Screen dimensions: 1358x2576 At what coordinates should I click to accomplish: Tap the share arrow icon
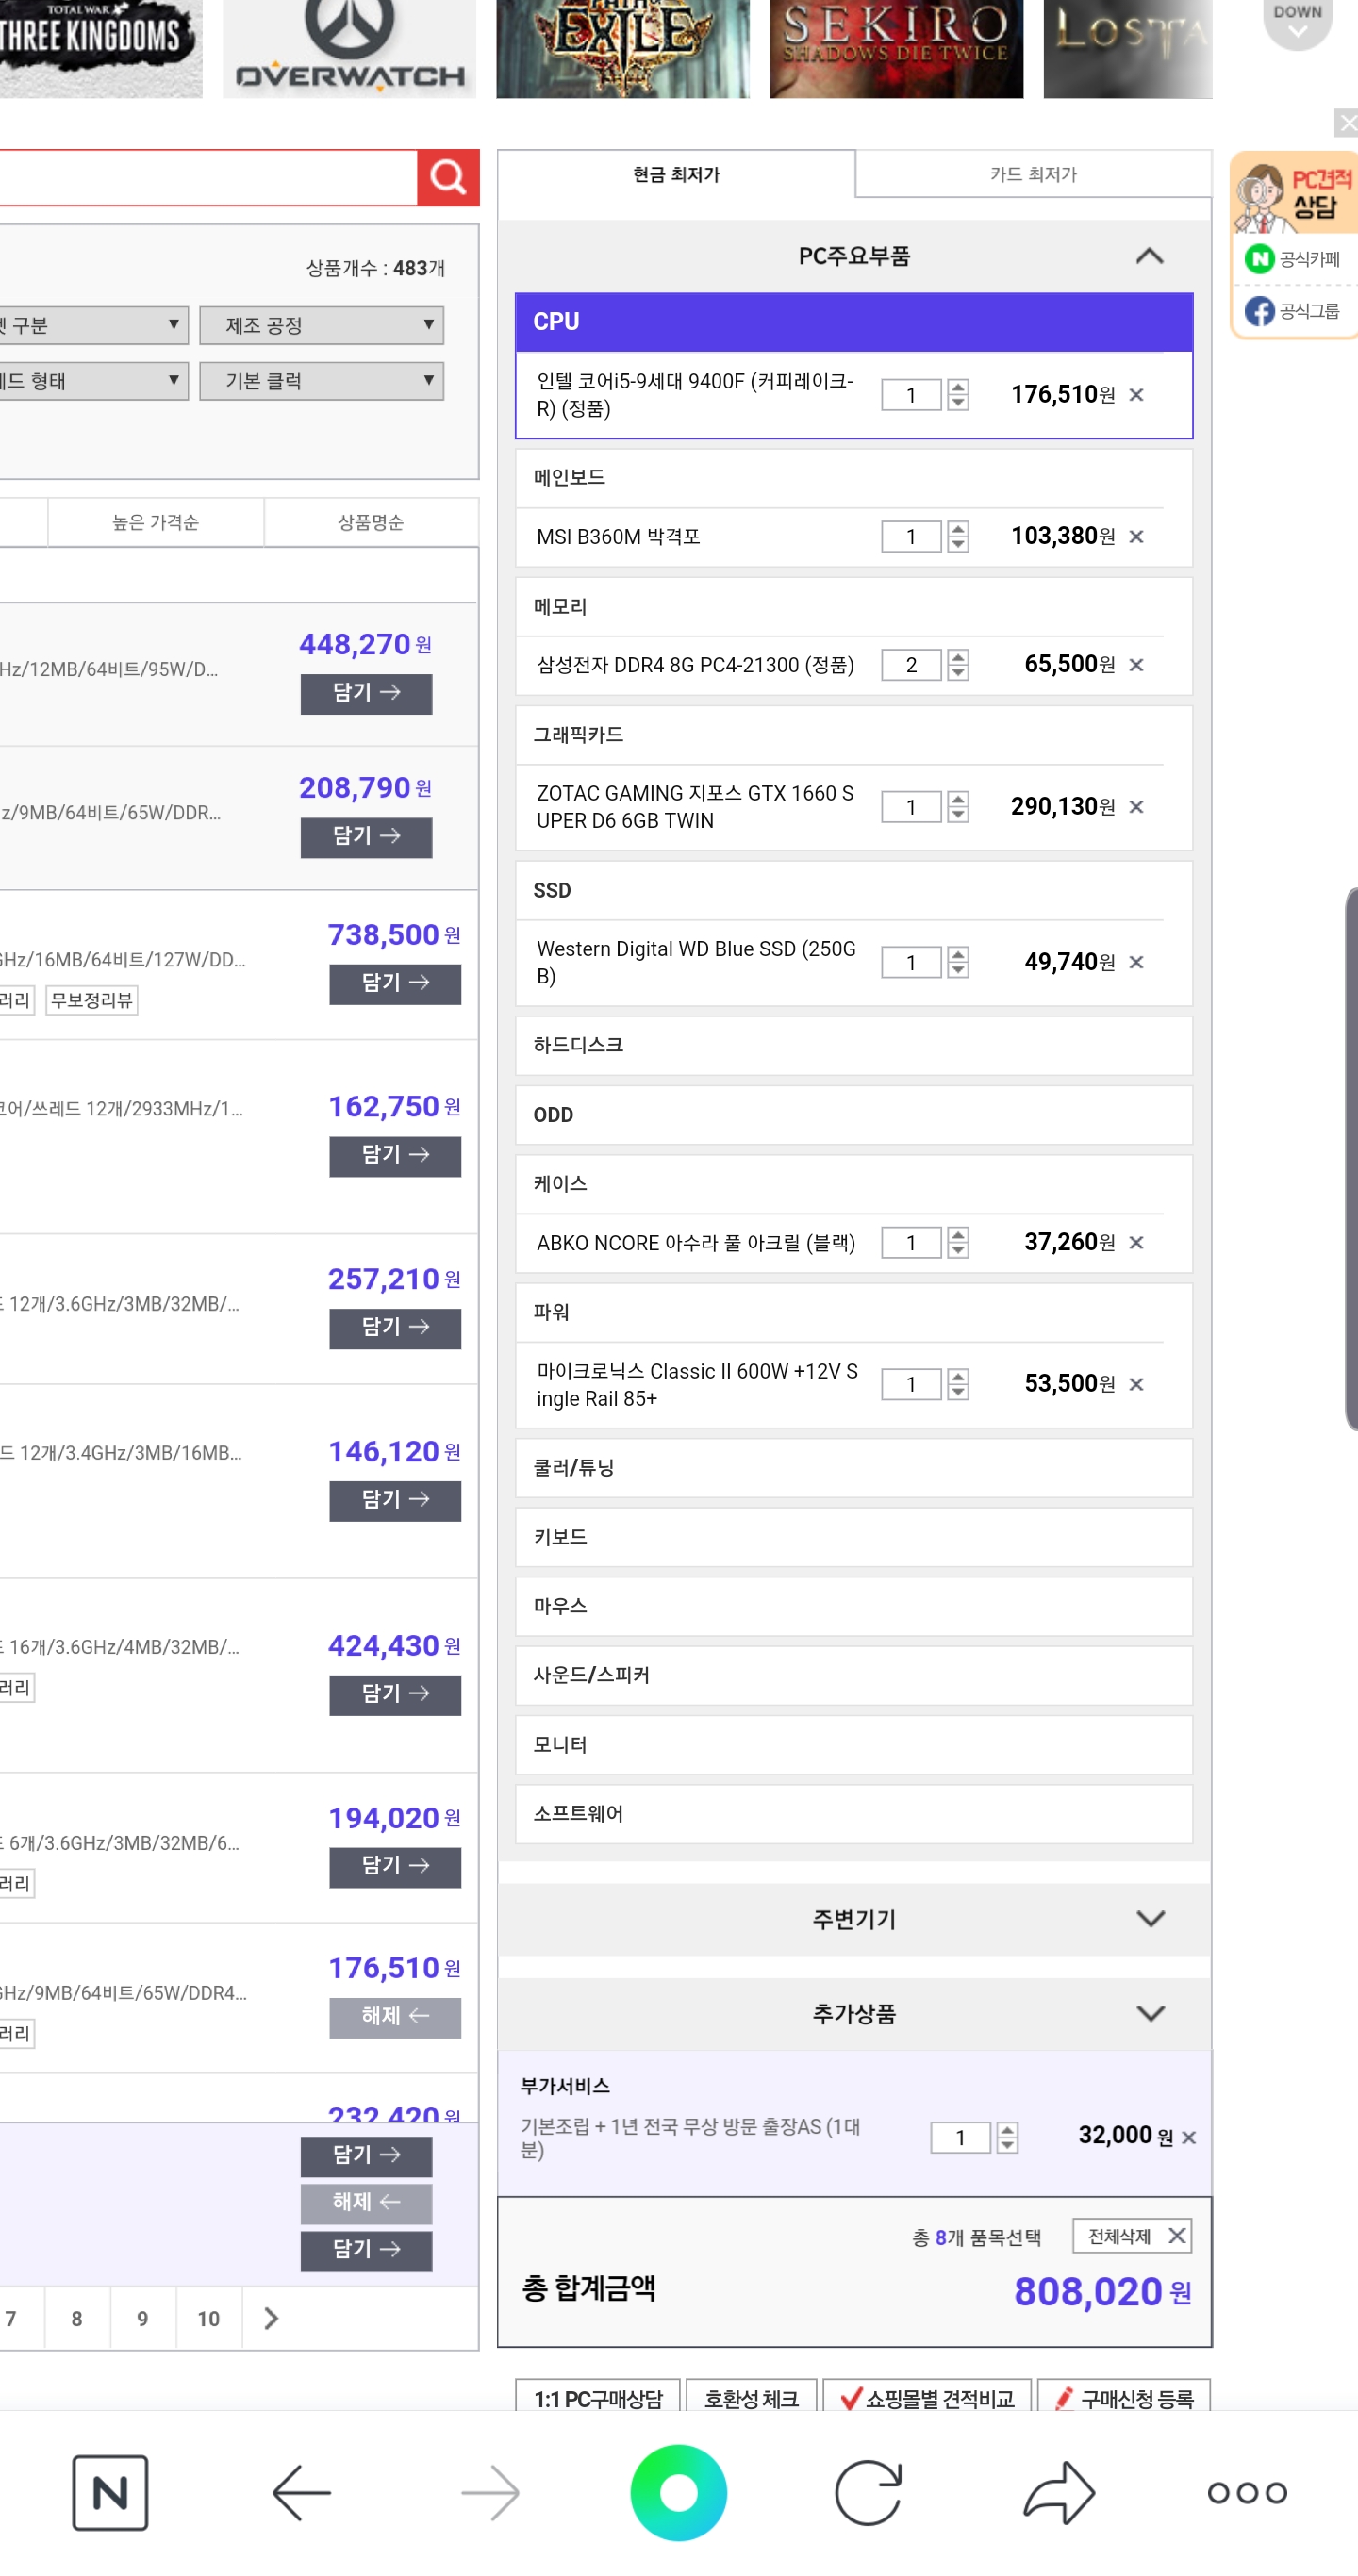click(1059, 2492)
